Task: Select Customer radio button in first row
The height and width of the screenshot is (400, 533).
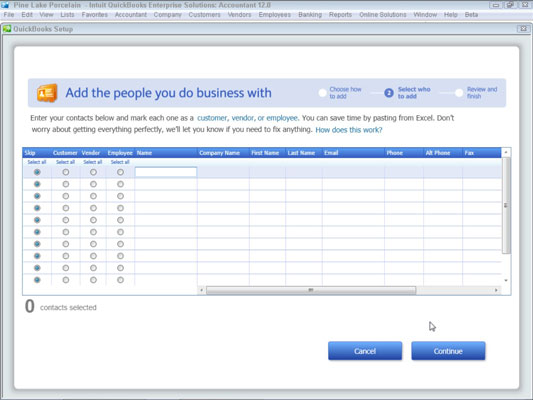Action: pyautogui.click(x=66, y=172)
